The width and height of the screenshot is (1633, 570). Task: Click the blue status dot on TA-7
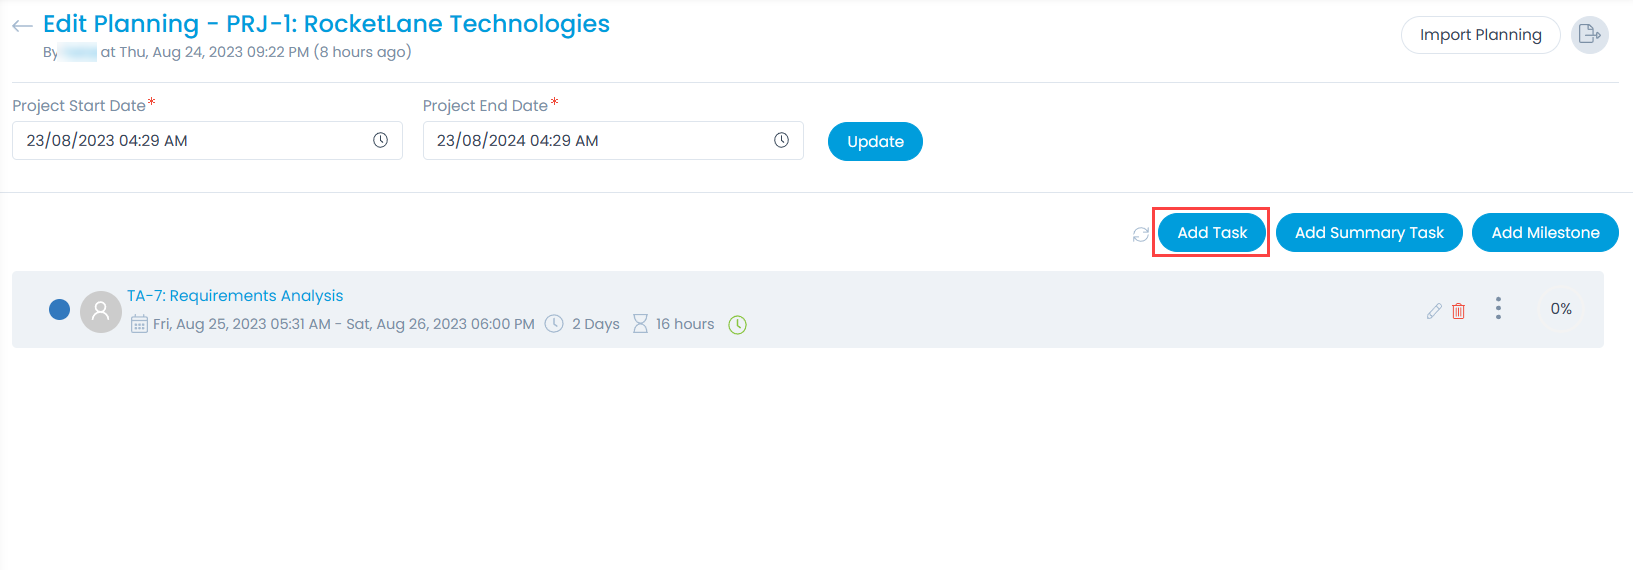[59, 310]
